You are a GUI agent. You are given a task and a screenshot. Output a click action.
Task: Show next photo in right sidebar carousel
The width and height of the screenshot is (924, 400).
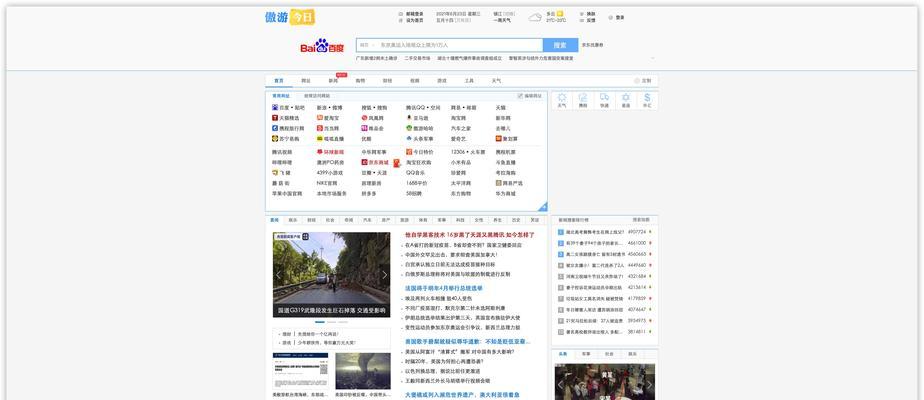649,385
